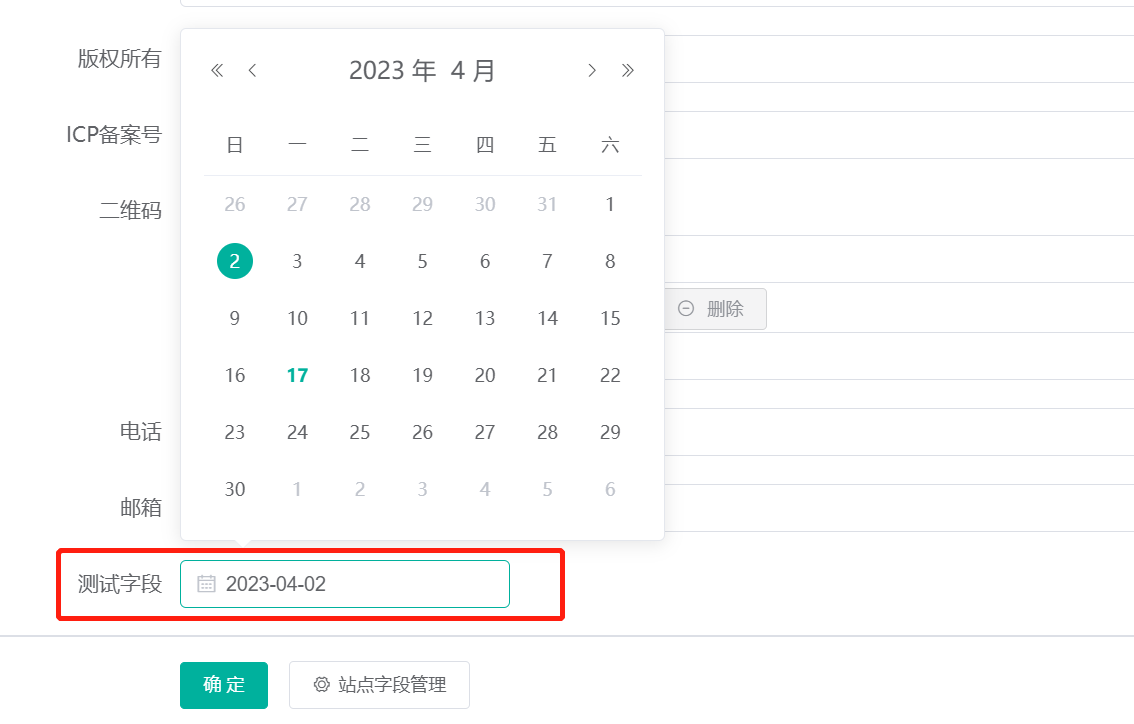Image resolution: width=1134 pixels, height=724 pixels.
Task: Select the highlighted date 2 in calendar
Action: pos(234,261)
